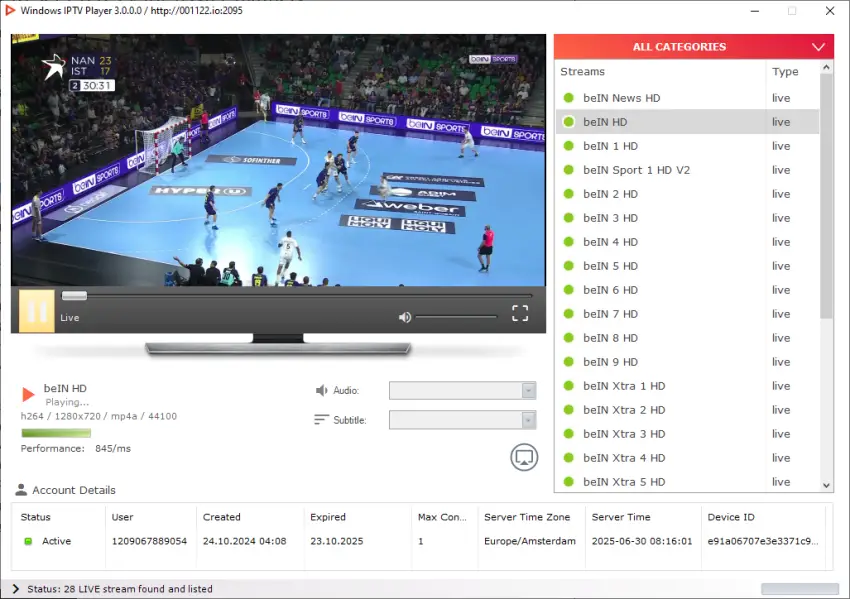Click the Account Details person icon
This screenshot has width=850, height=599.
click(x=21, y=489)
